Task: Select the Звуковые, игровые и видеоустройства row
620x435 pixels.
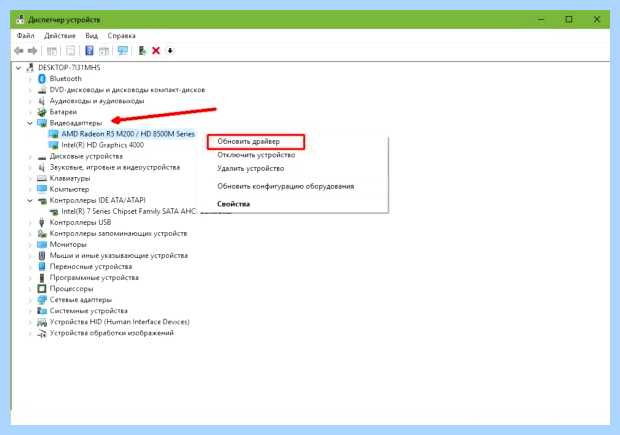Action: [x=115, y=167]
